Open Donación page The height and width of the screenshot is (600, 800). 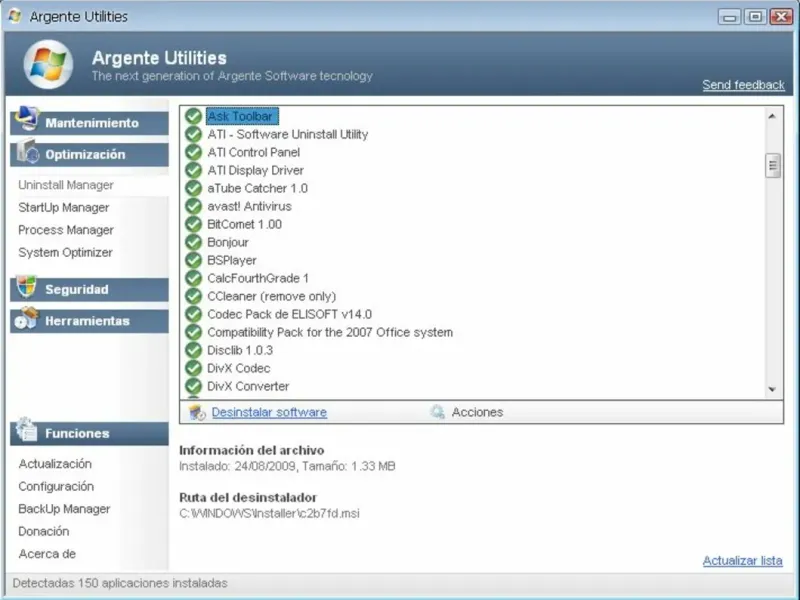44,531
